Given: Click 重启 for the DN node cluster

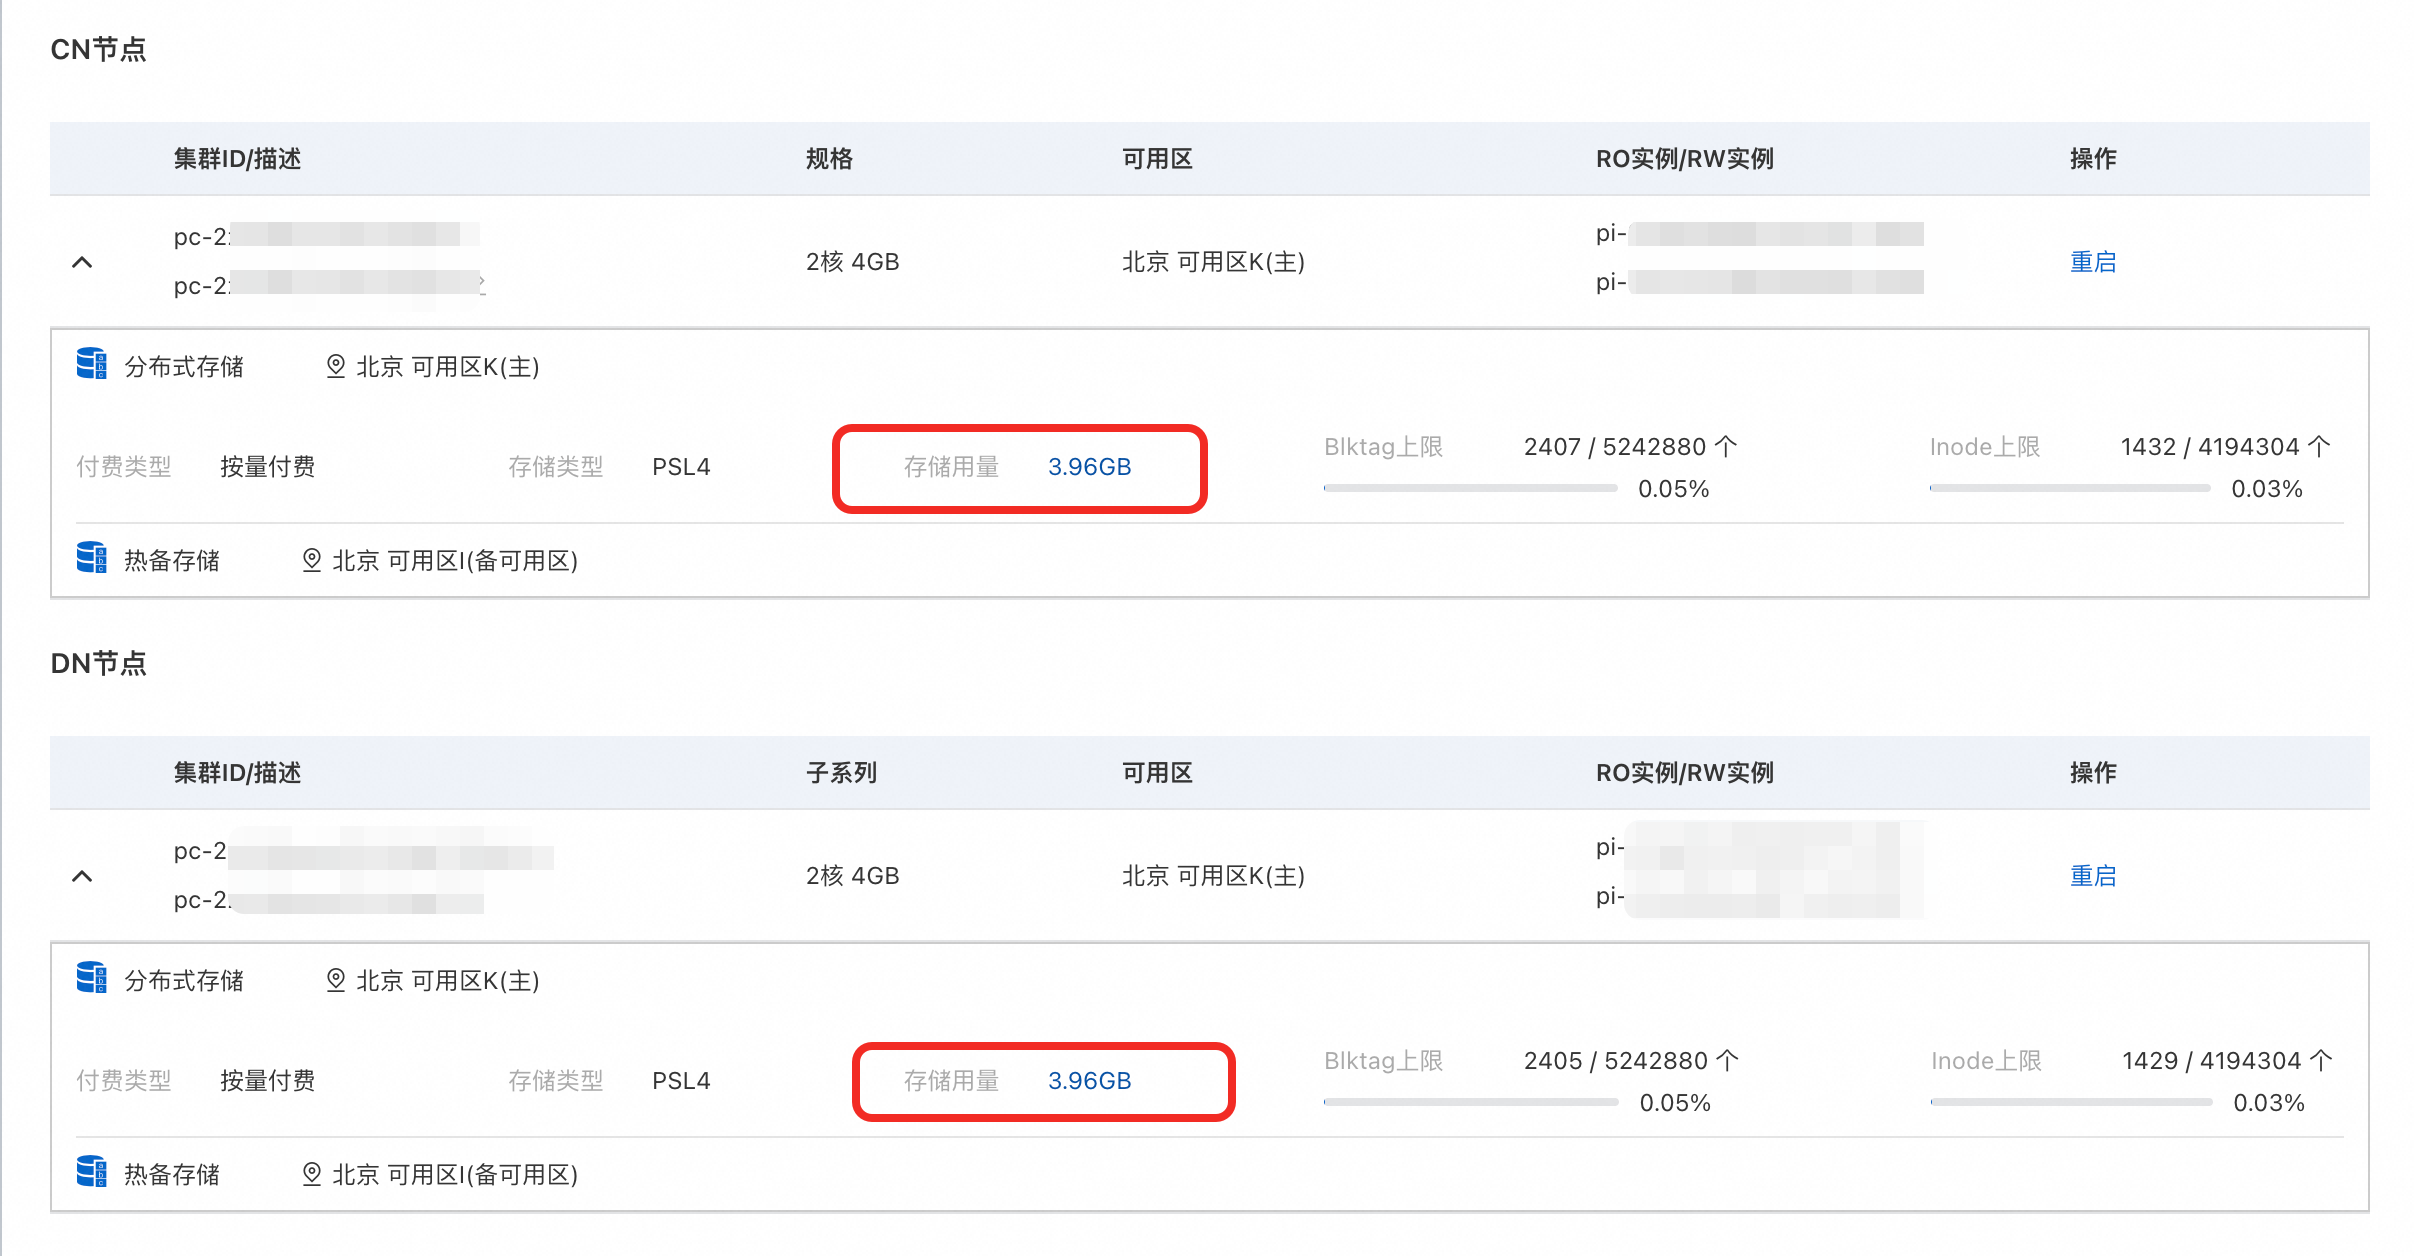Looking at the screenshot, I should click(x=2092, y=876).
